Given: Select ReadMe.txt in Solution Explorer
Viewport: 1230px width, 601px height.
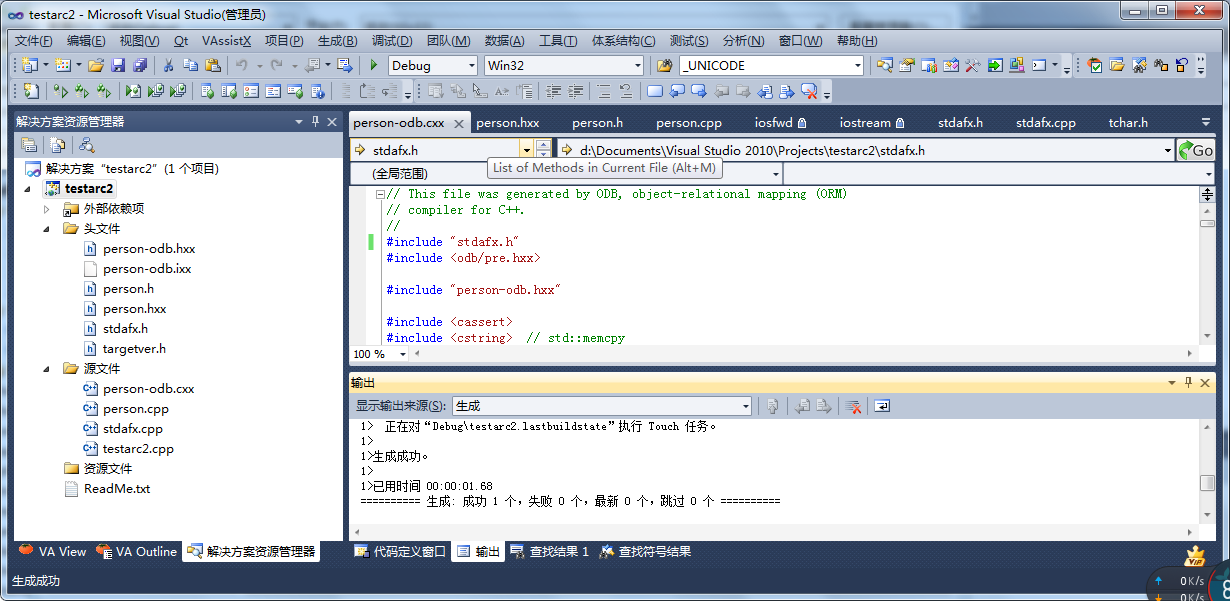Looking at the screenshot, I should [117, 489].
